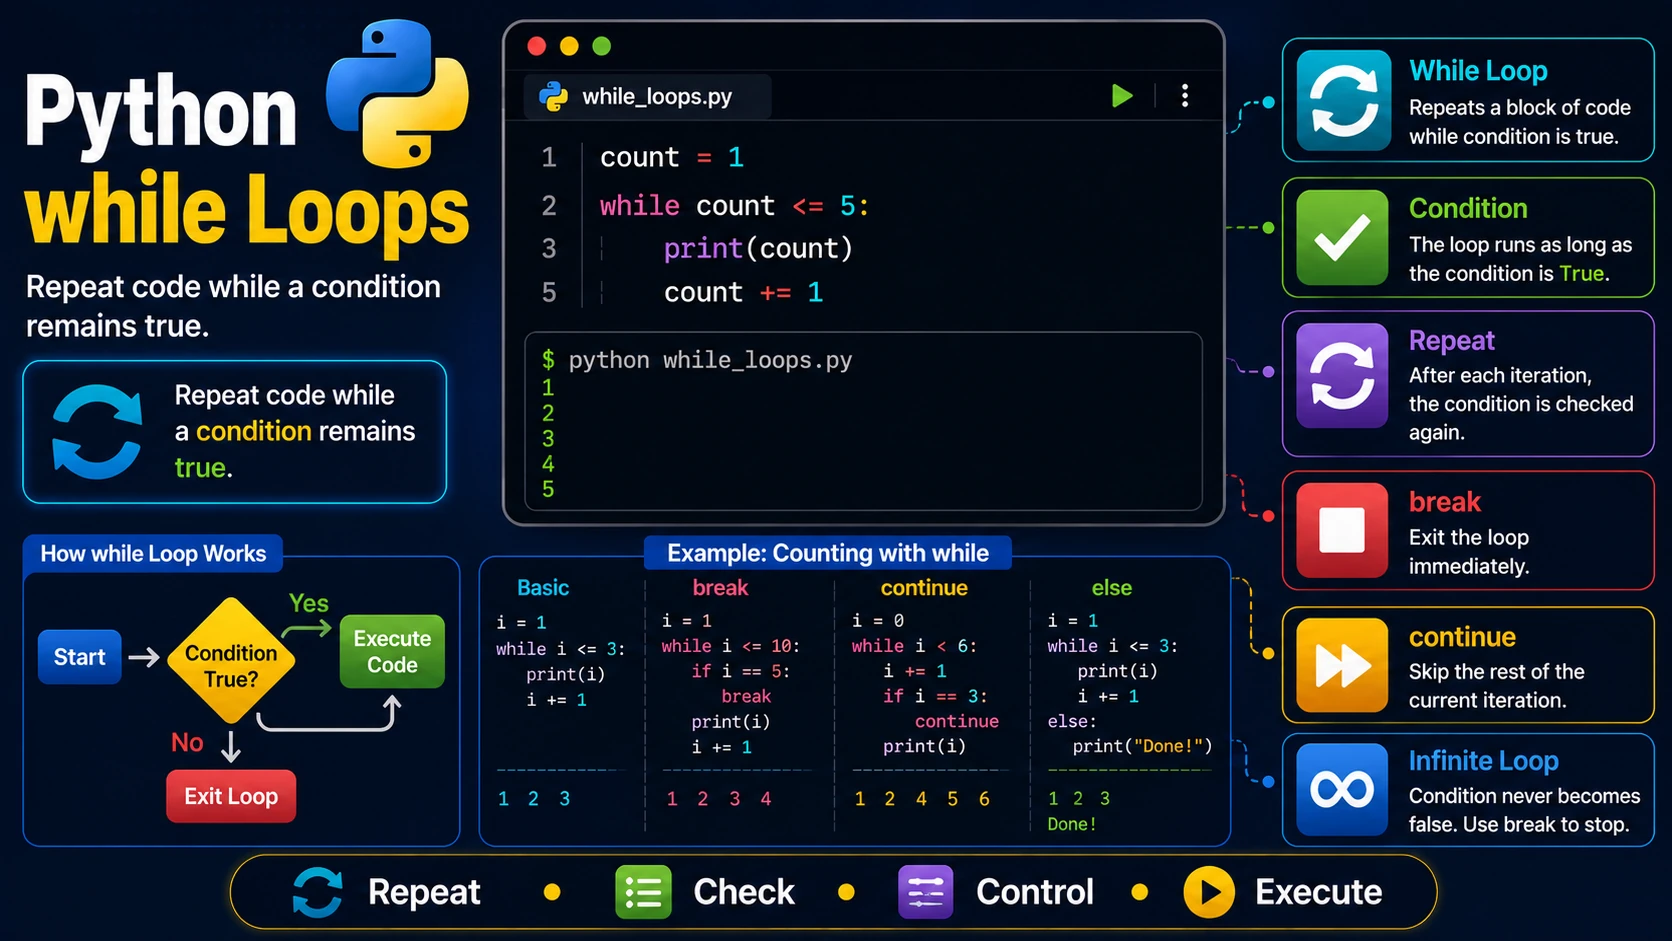The image size is (1672, 941).
Task: Click the green Condition checkmark icon
Action: click(x=1342, y=238)
